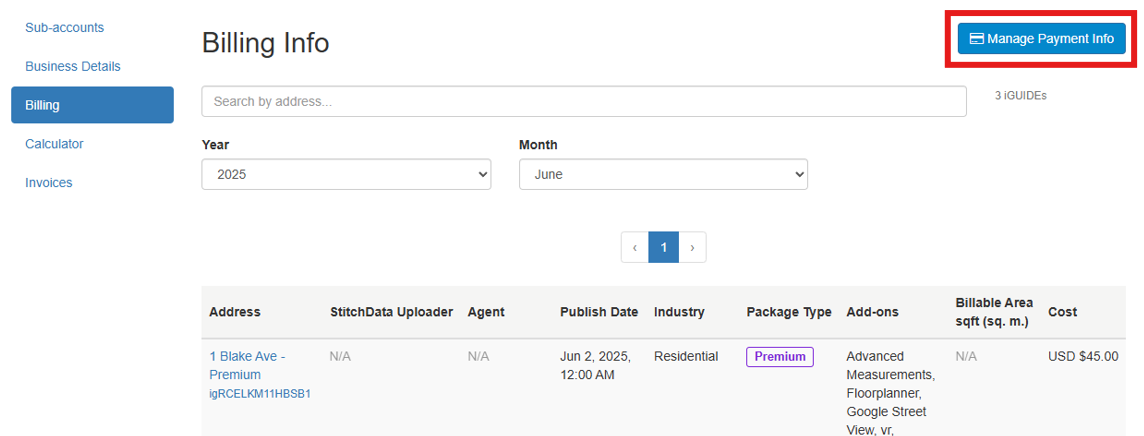The image size is (1144, 436).
Task: Click the Premium package type badge
Action: pyautogui.click(x=779, y=357)
